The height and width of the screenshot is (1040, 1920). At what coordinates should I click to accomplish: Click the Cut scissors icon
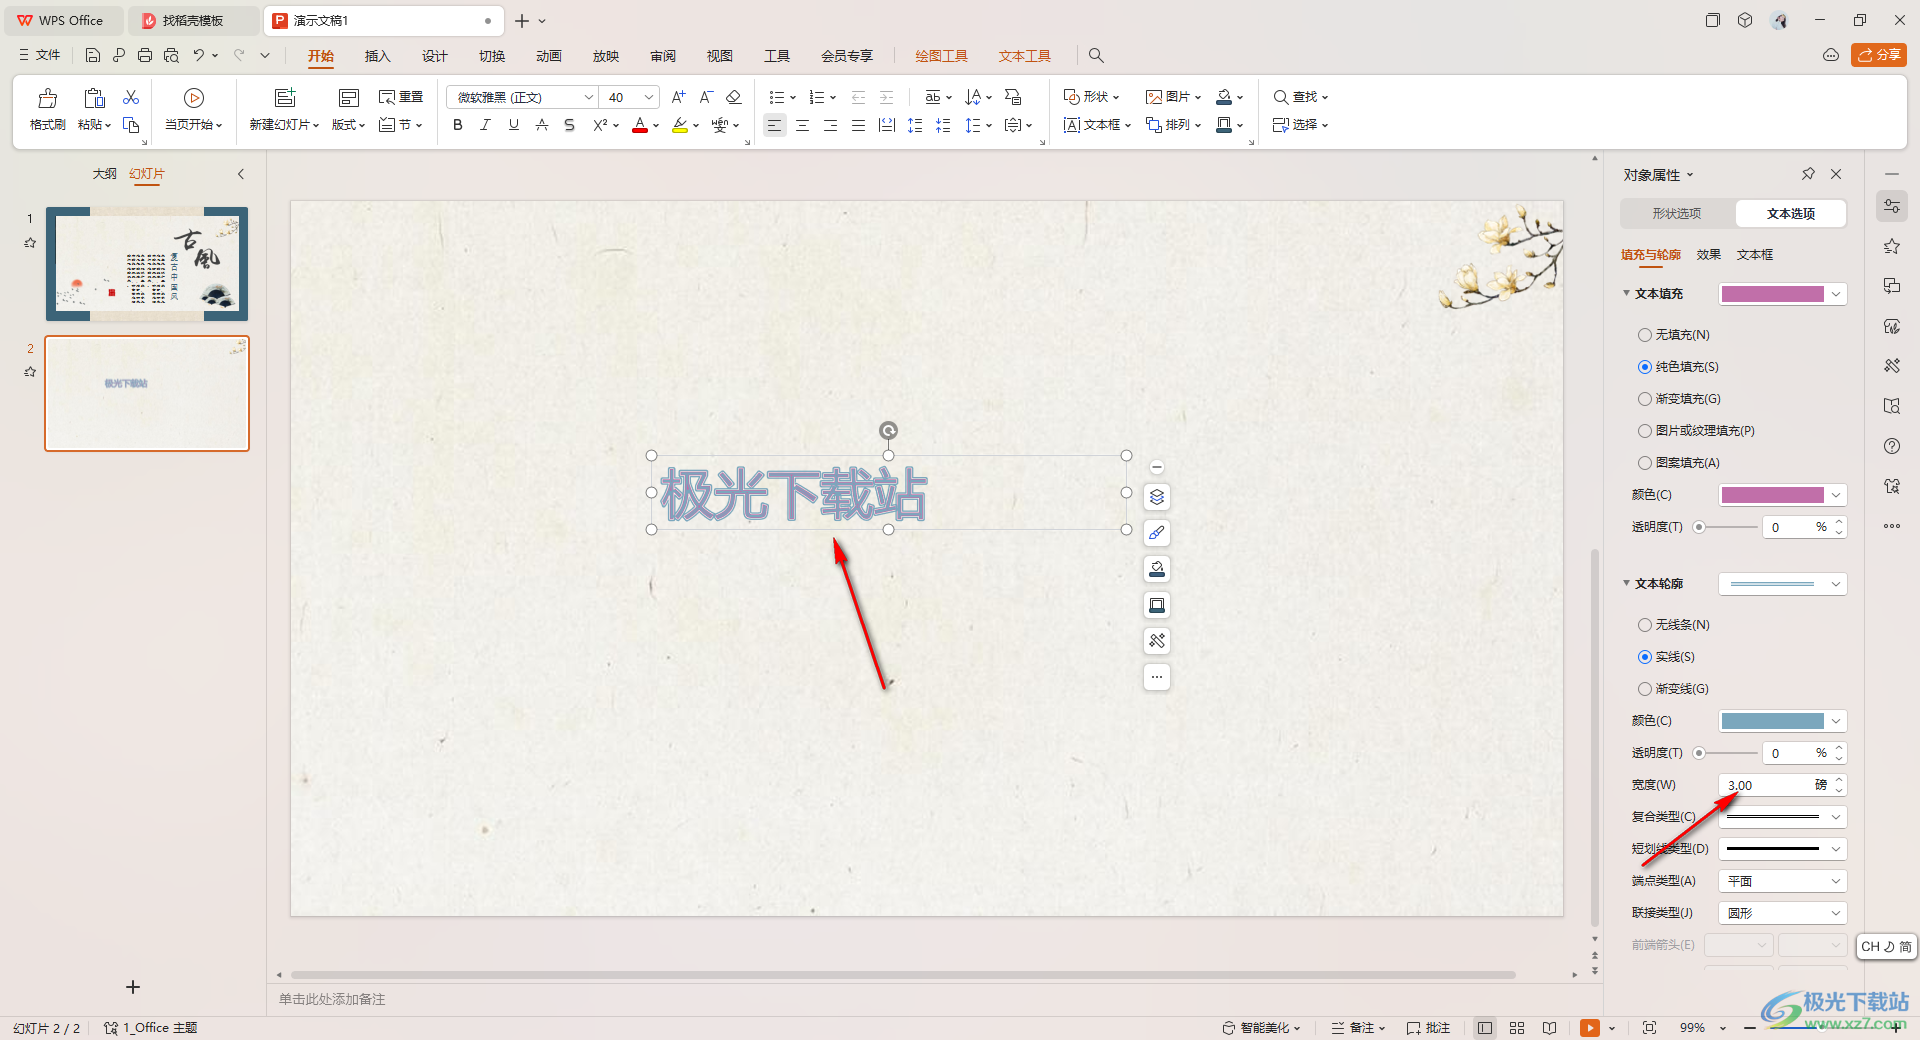point(131,97)
